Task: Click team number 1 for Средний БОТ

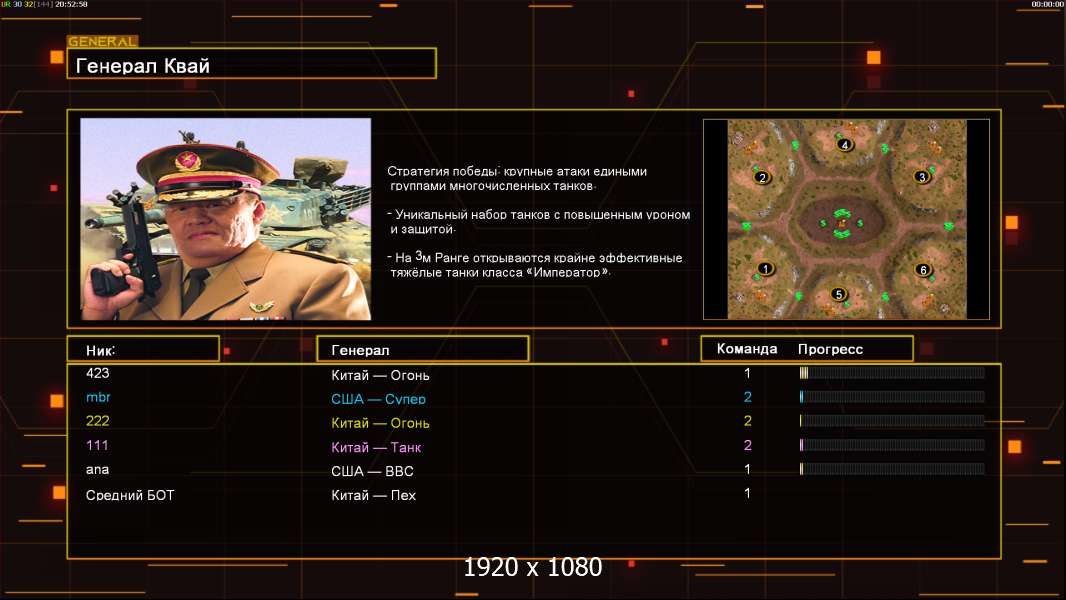Action: click(747, 493)
